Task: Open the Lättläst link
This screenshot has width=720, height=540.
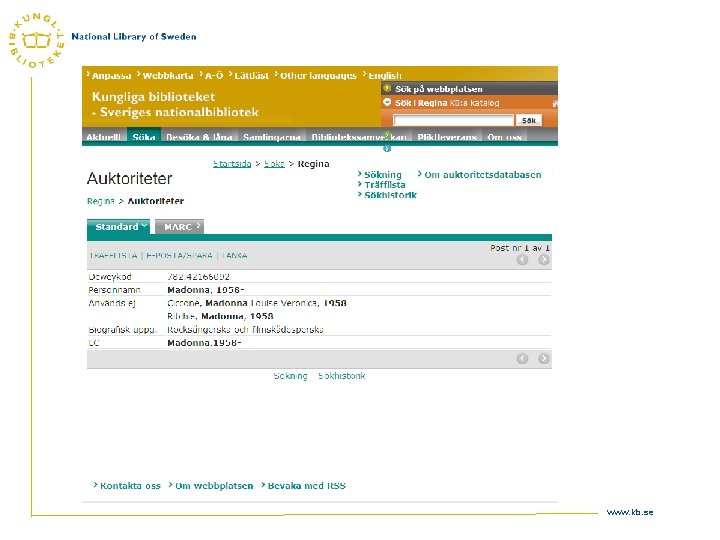Action: coord(252,76)
